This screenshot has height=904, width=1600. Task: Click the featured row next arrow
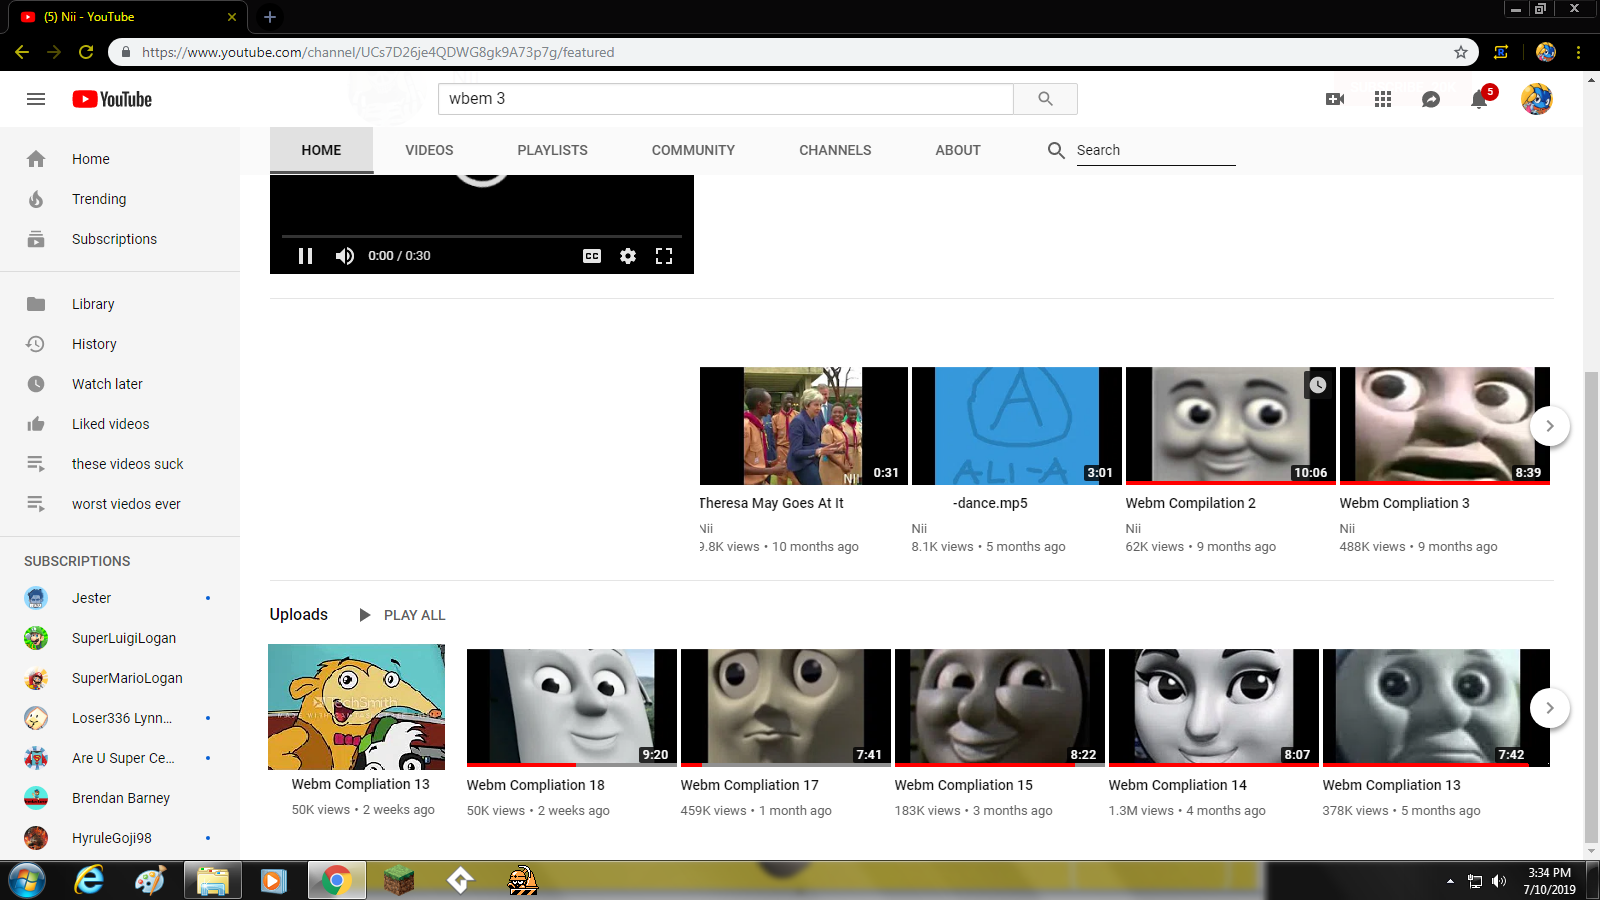pos(1549,426)
